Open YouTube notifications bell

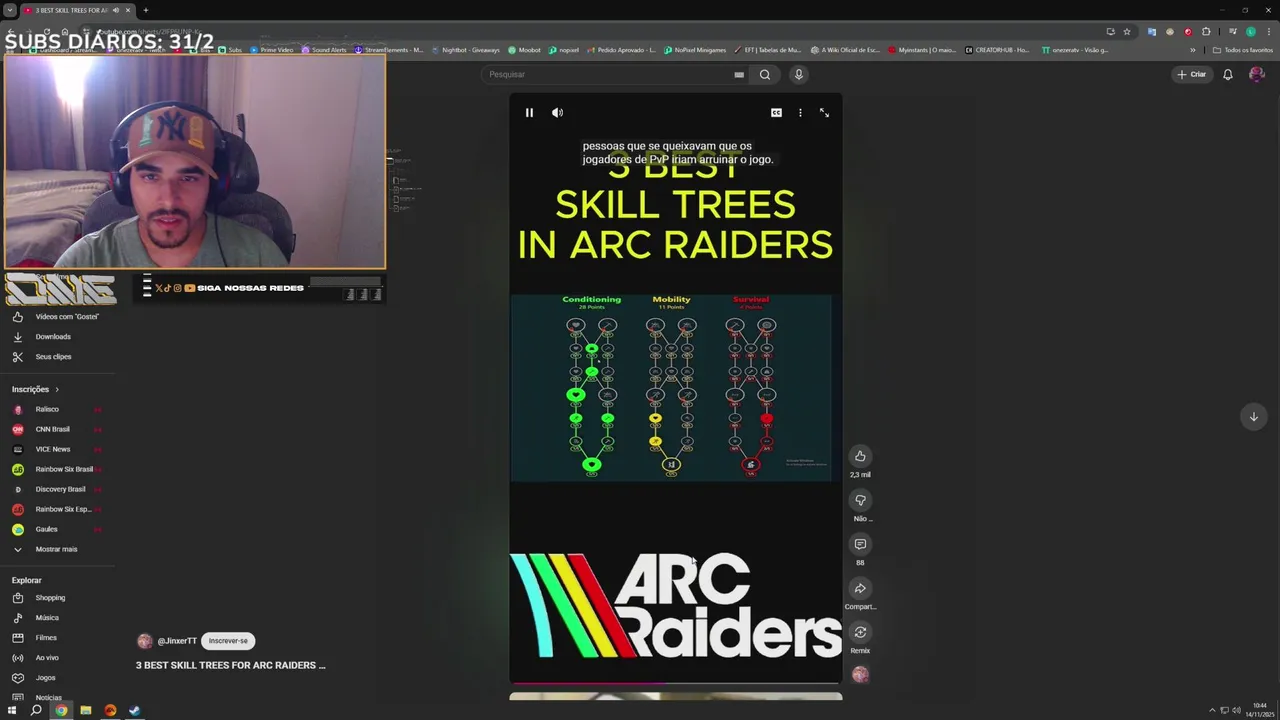(x=1228, y=74)
